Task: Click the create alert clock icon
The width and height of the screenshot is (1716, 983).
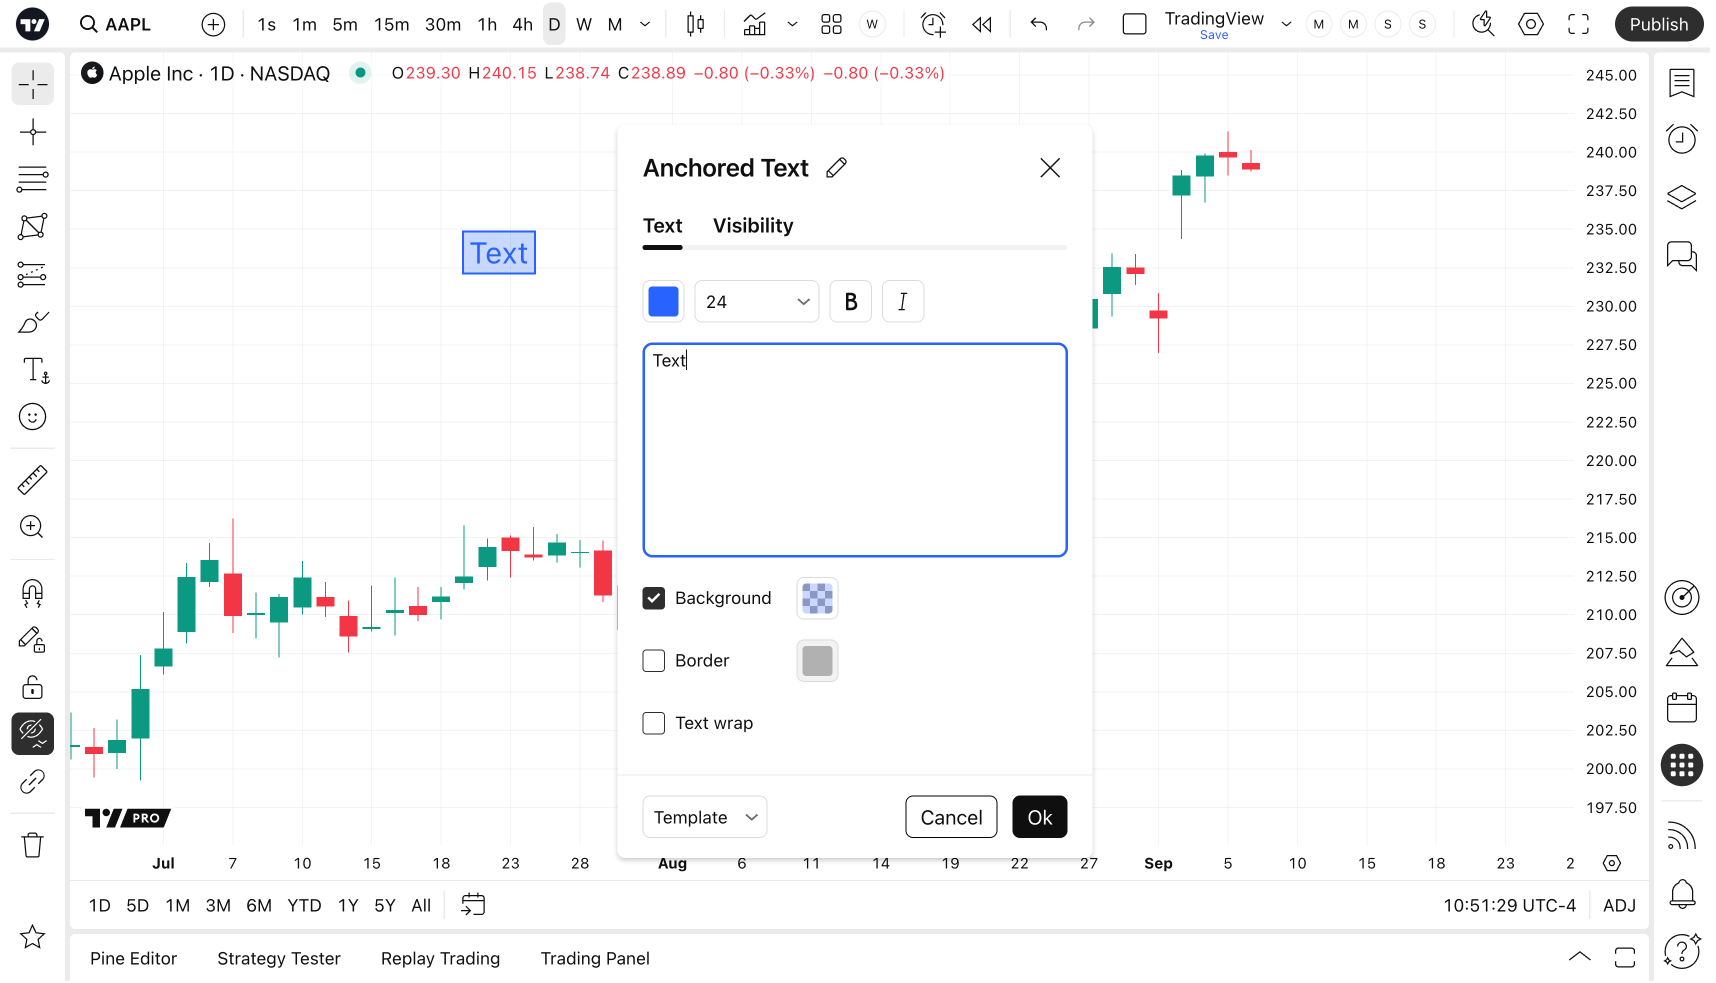Action: 933,24
